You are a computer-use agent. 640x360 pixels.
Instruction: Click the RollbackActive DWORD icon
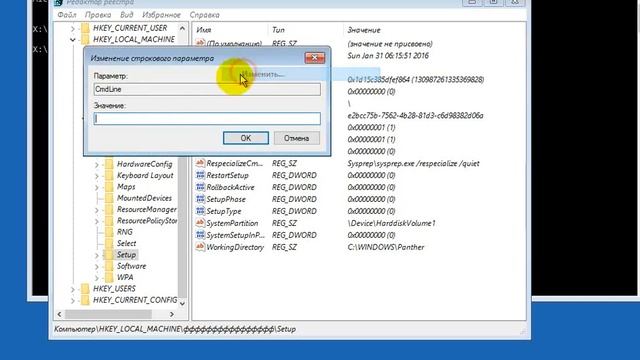pos(200,187)
